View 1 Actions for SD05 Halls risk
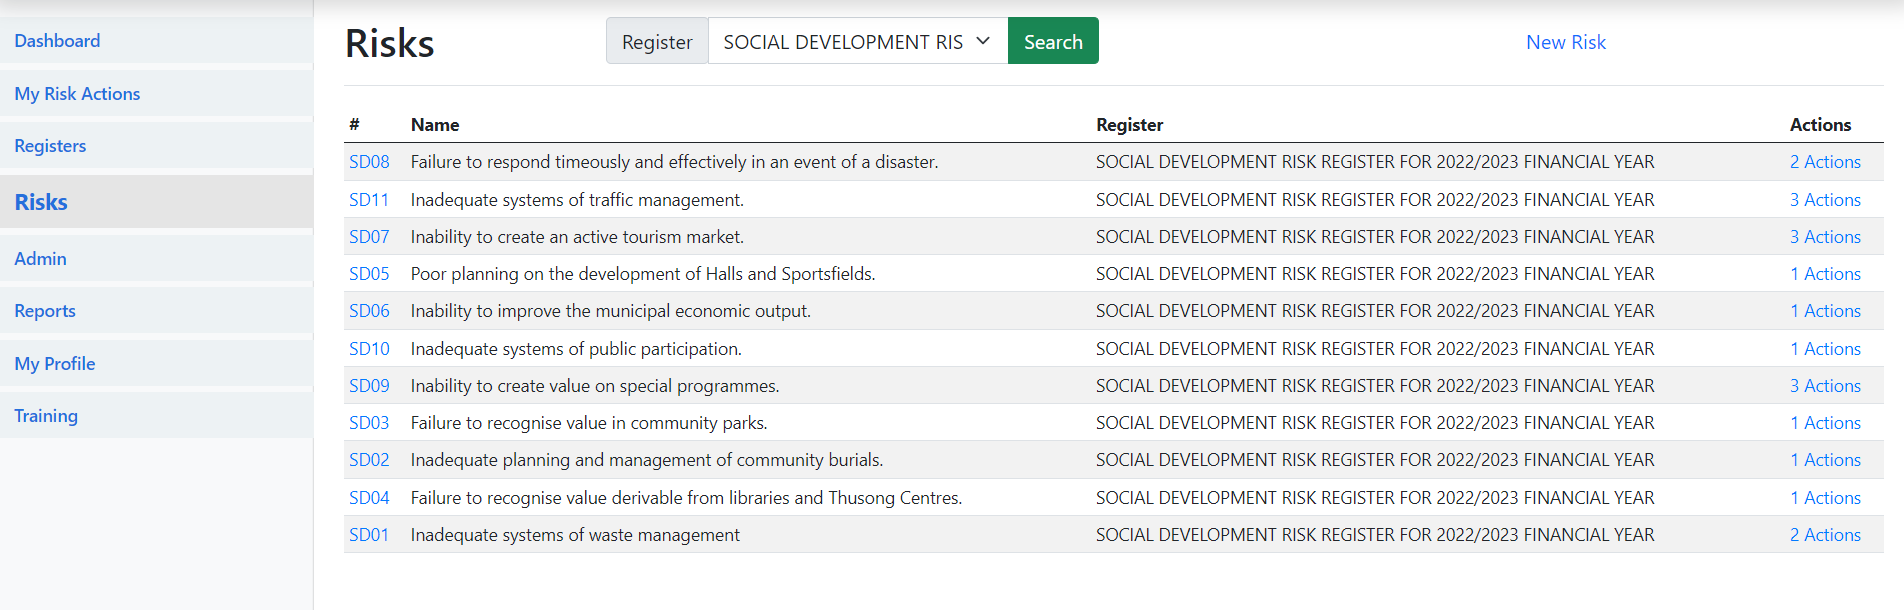Screen dimensions: 1904x610 point(1825,274)
